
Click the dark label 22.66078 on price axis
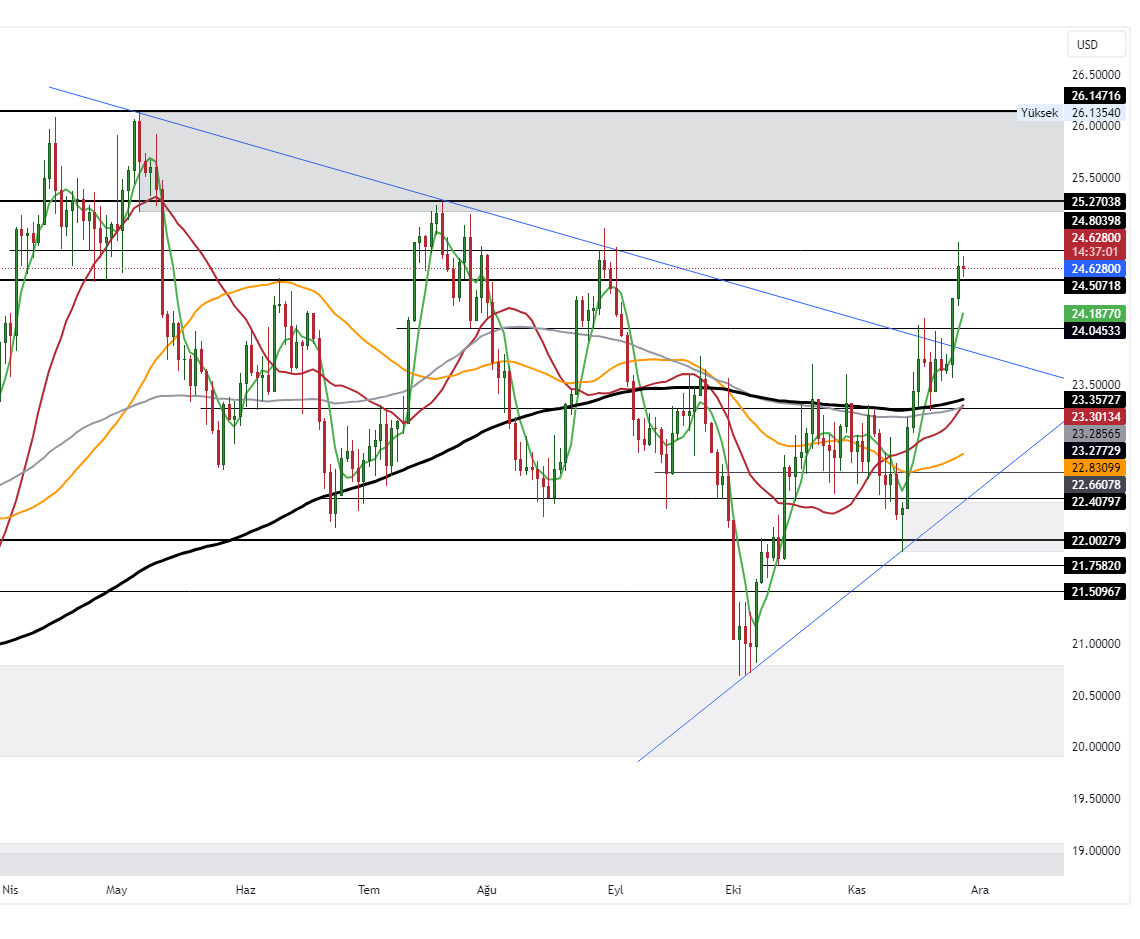click(1093, 484)
